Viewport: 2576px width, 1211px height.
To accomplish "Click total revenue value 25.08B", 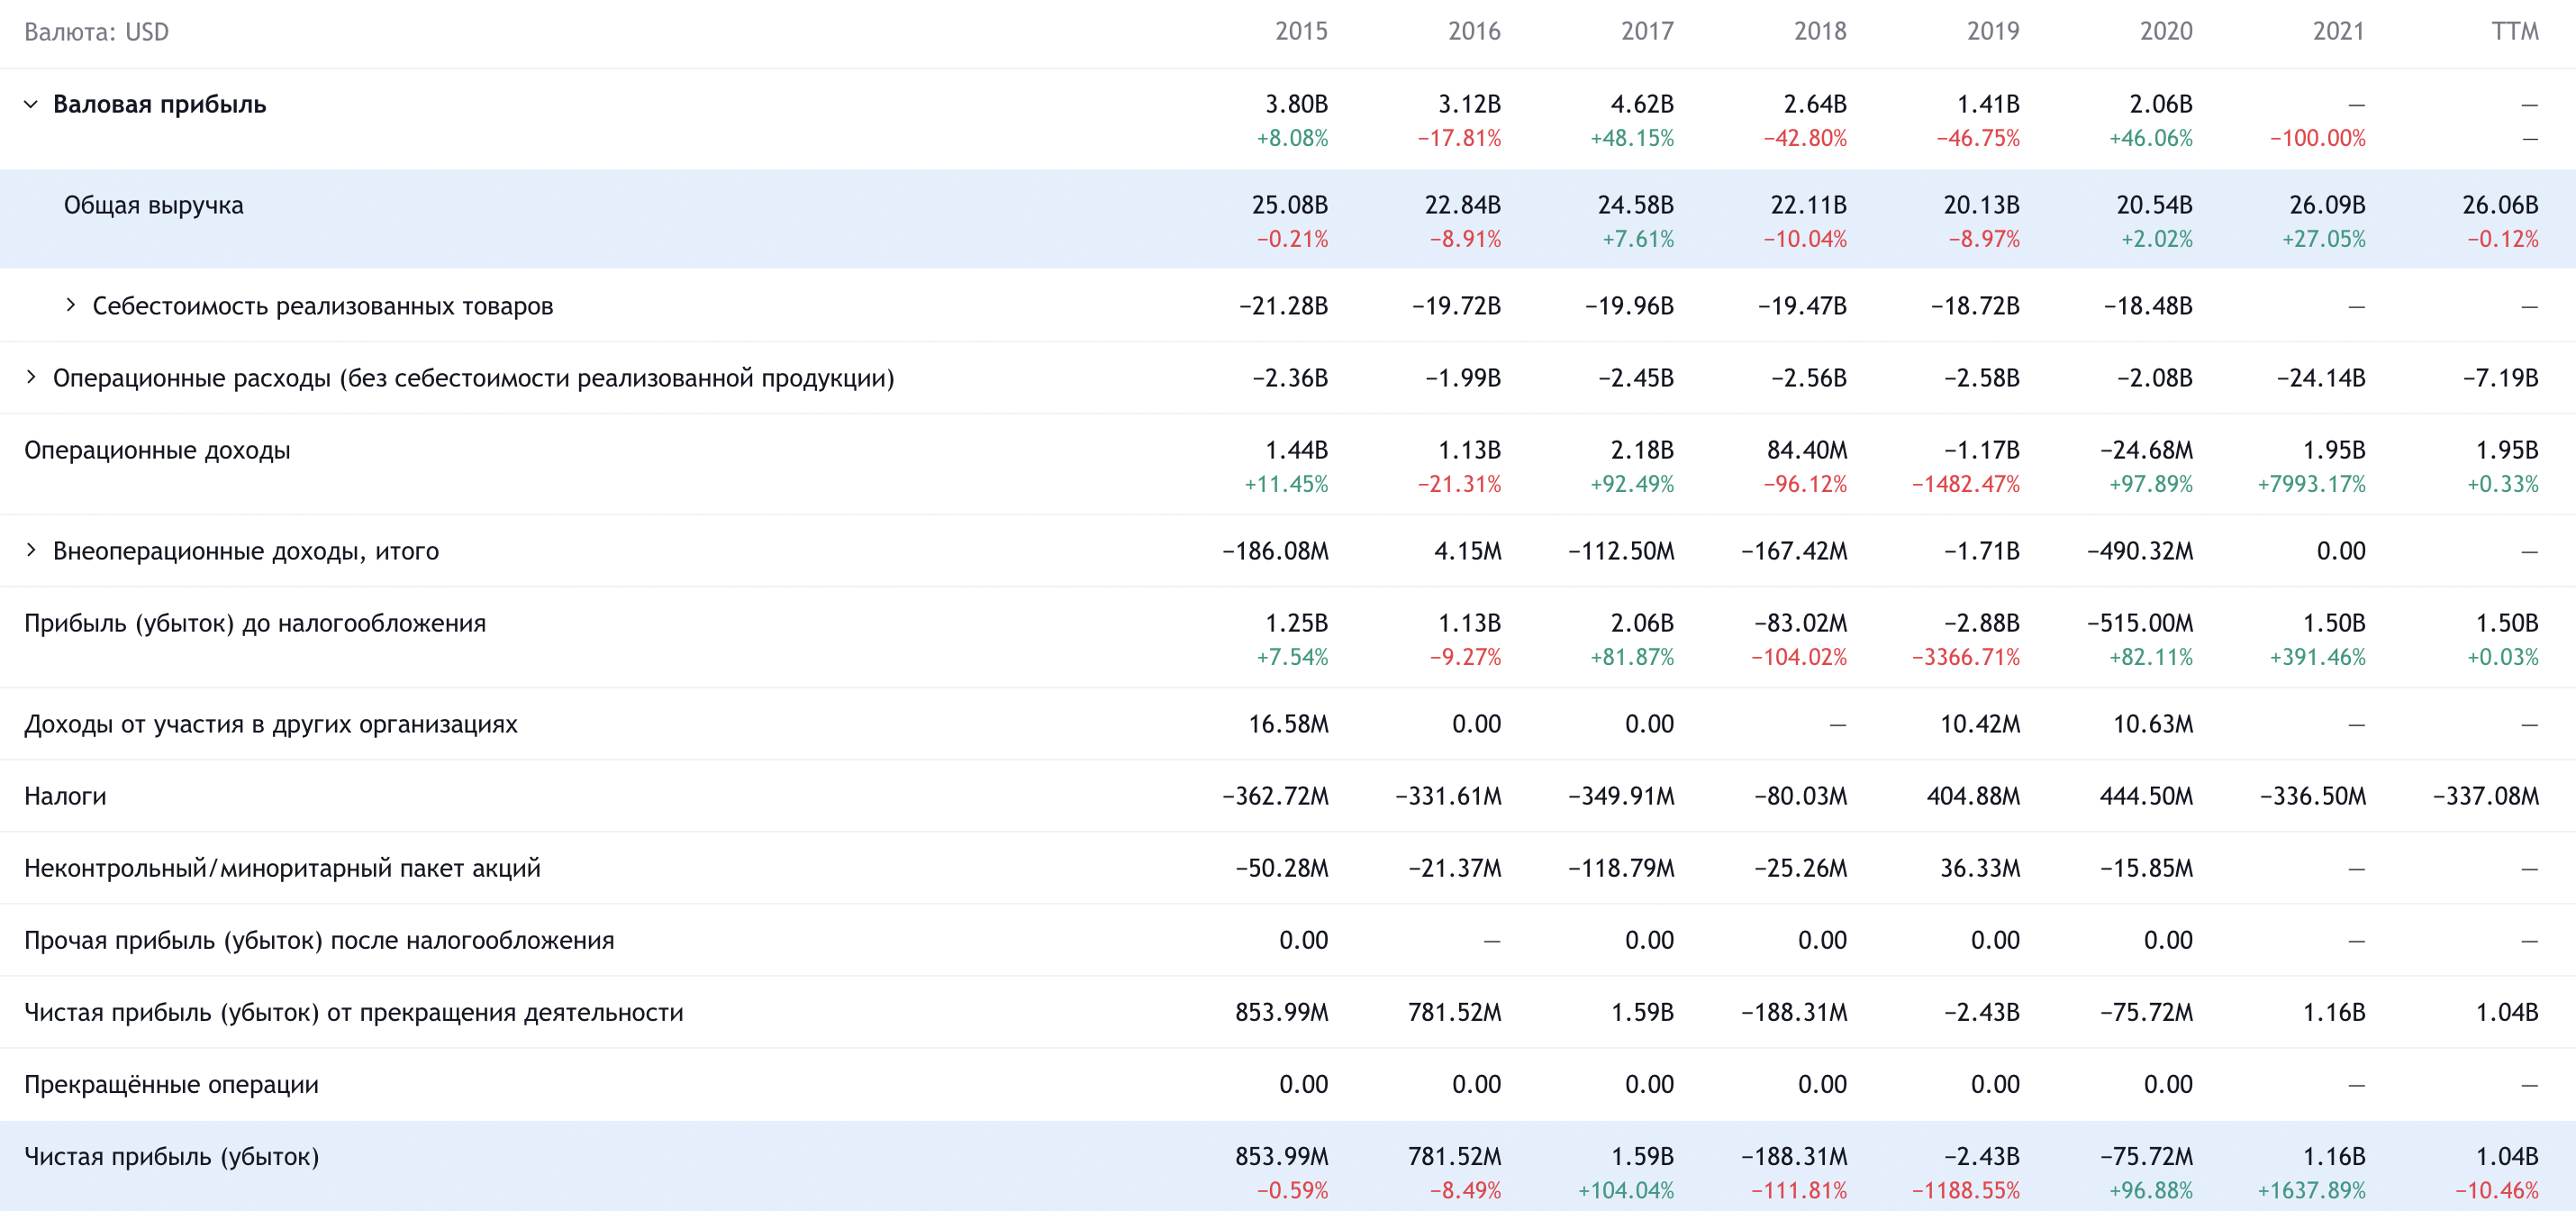I will click(x=1290, y=205).
